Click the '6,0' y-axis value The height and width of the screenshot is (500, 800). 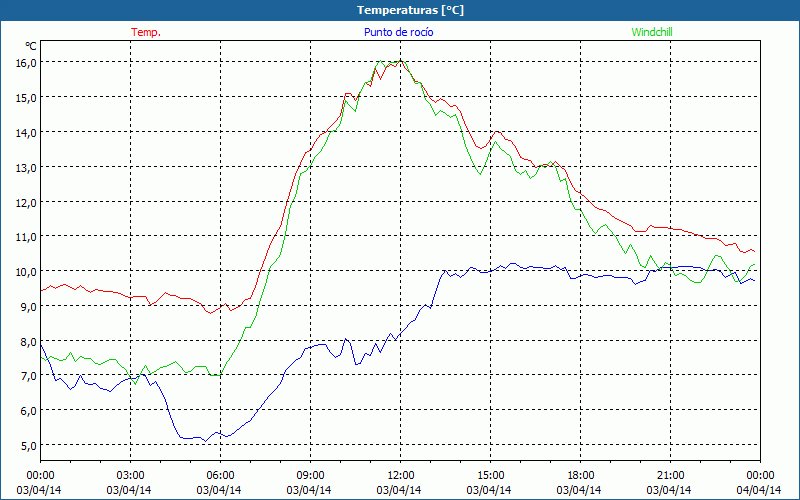29,410
